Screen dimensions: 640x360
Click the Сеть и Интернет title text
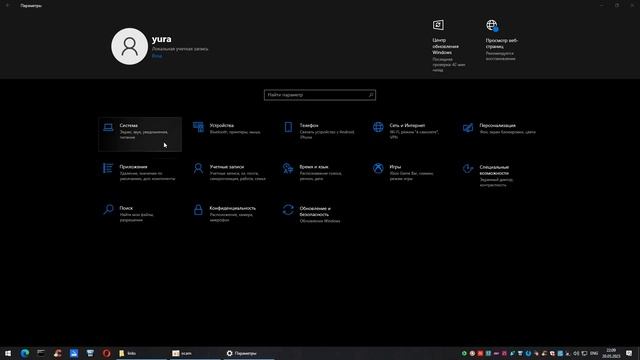(407, 125)
